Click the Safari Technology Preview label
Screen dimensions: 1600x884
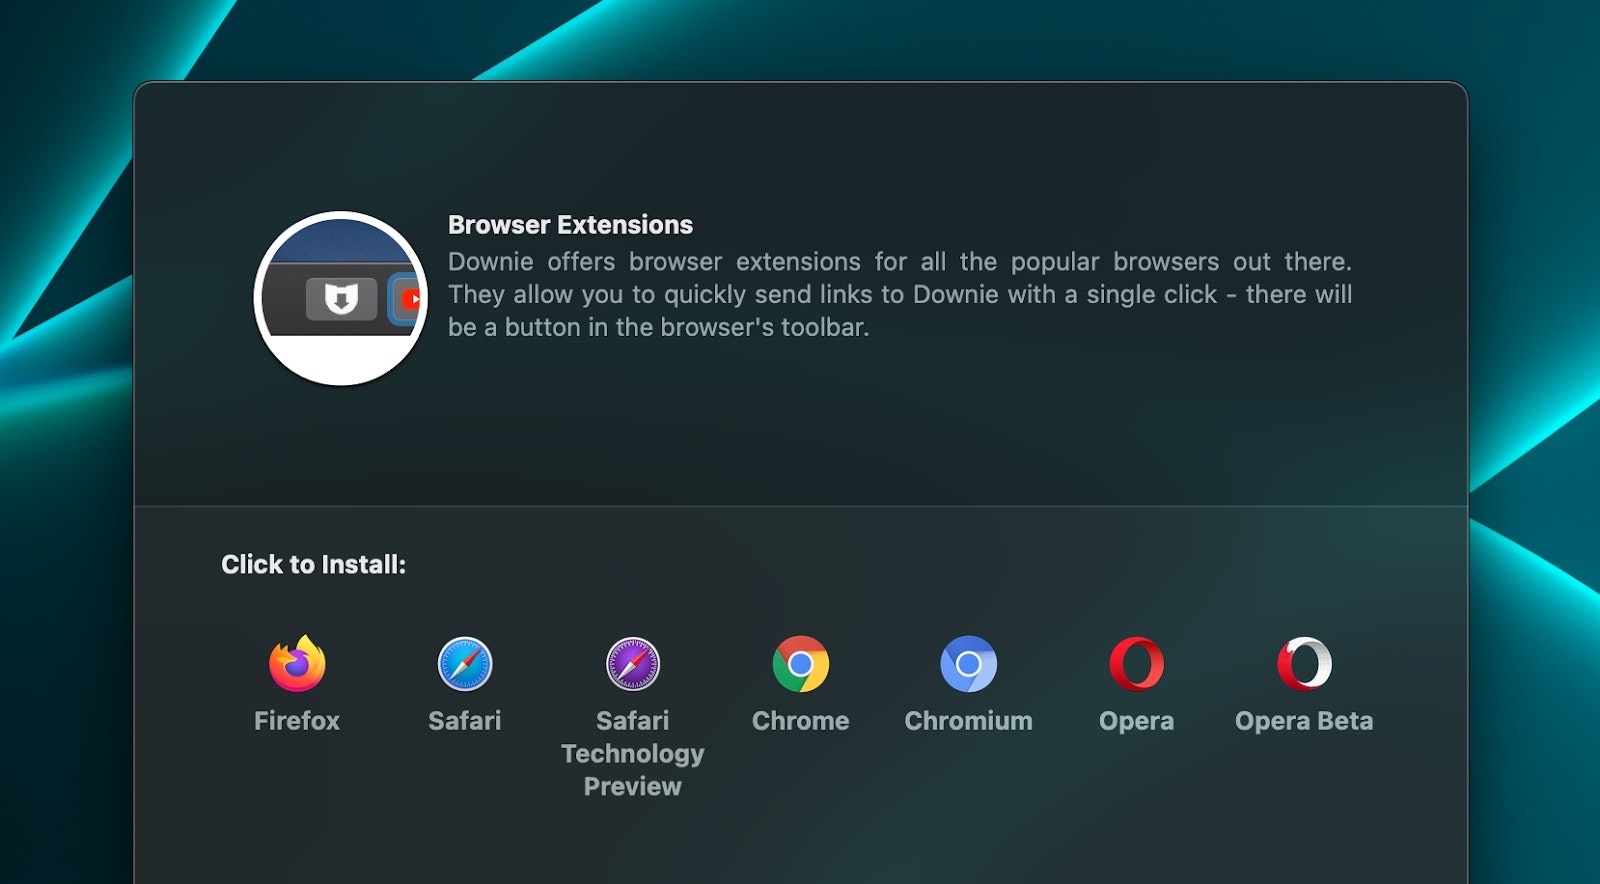tap(633, 754)
